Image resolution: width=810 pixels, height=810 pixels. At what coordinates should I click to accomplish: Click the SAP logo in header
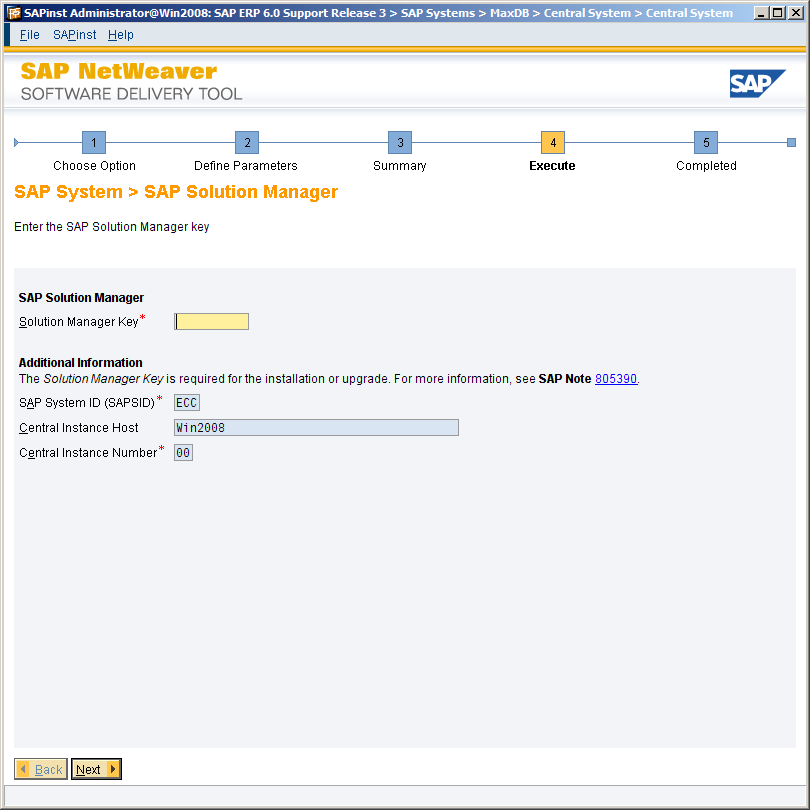757,83
